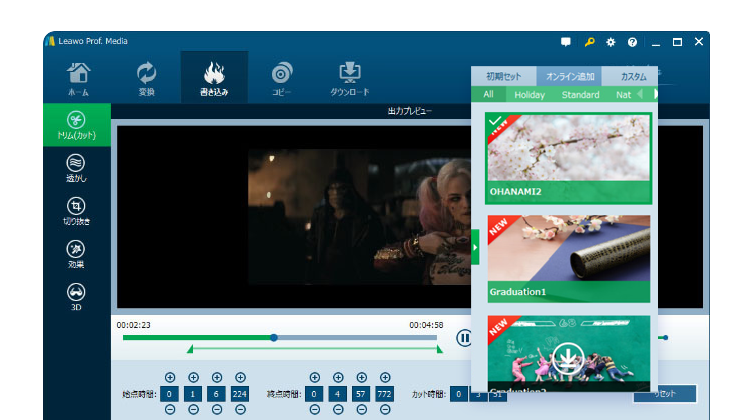The width and height of the screenshot is (744, 420).
Task: Select the Effect (効果) tool
Action: click(76, 254)
